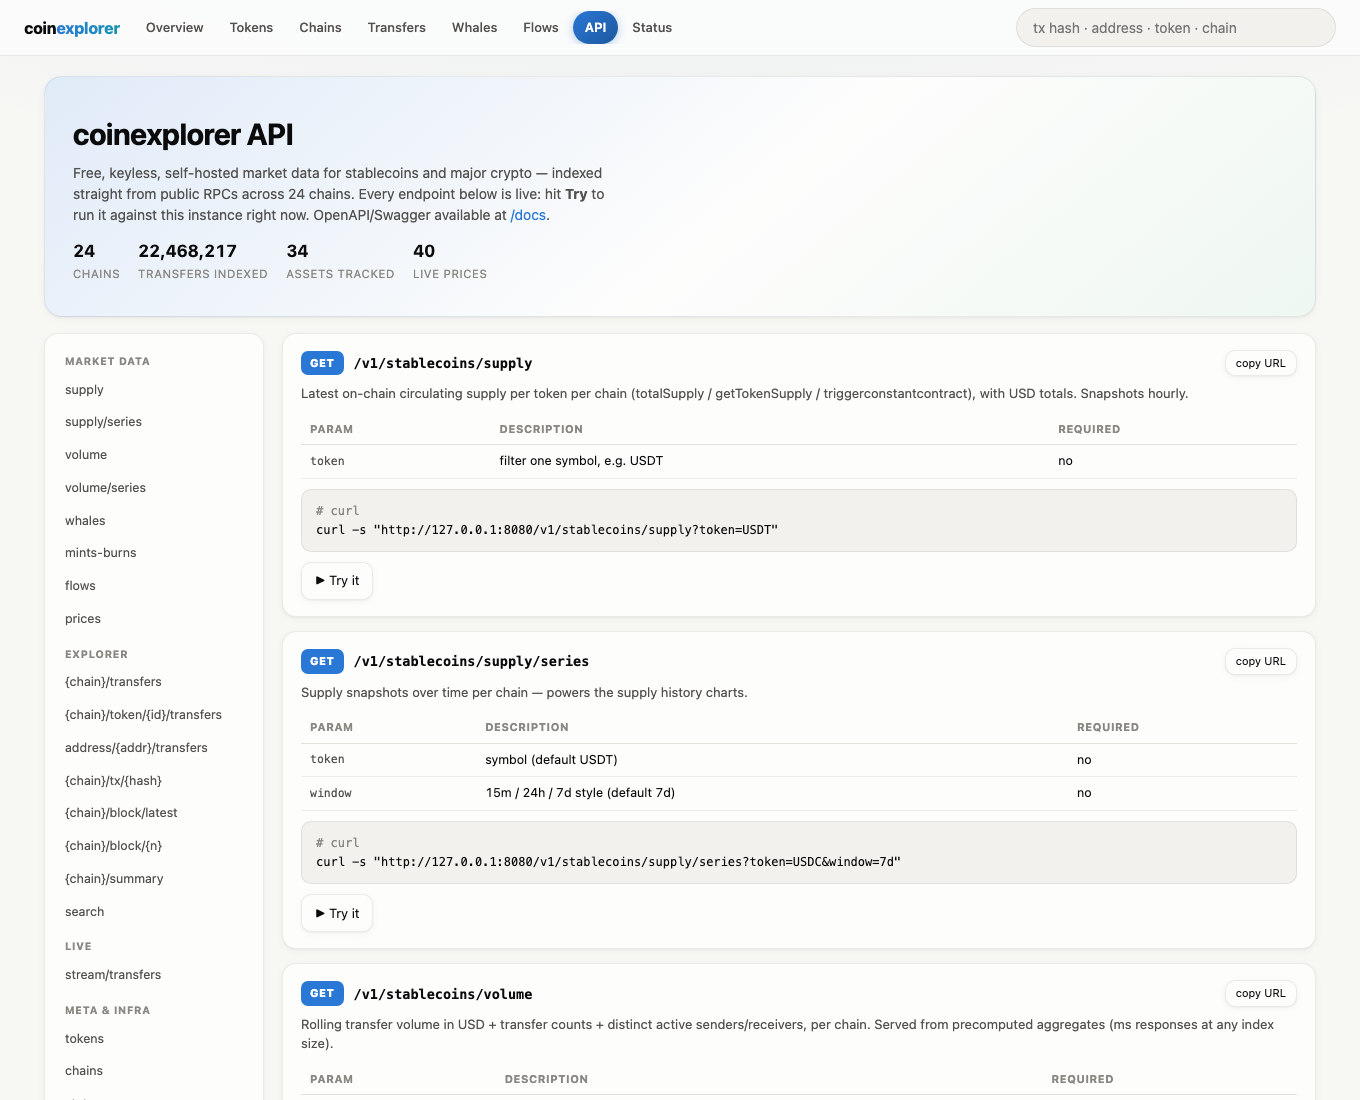Viewport: 1360px width, 1100px height.
Task: Copy URL for /v1/stablecoins/supply endpoint
Action: (x=1260, y=363)
